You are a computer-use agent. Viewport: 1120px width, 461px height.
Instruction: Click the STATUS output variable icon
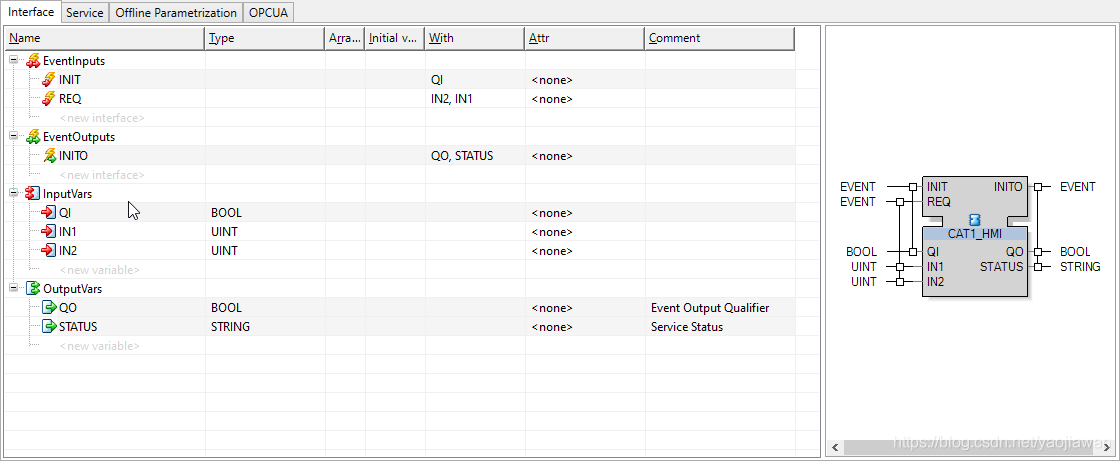(49, 327)
